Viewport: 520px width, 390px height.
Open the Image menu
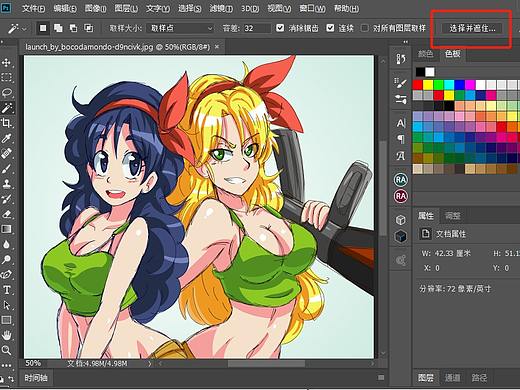pos(95,8)
